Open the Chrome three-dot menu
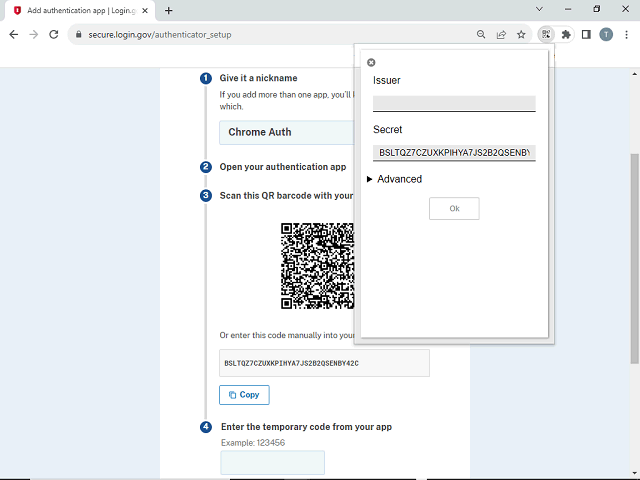 pyautogui.click(x=626, y=35)
